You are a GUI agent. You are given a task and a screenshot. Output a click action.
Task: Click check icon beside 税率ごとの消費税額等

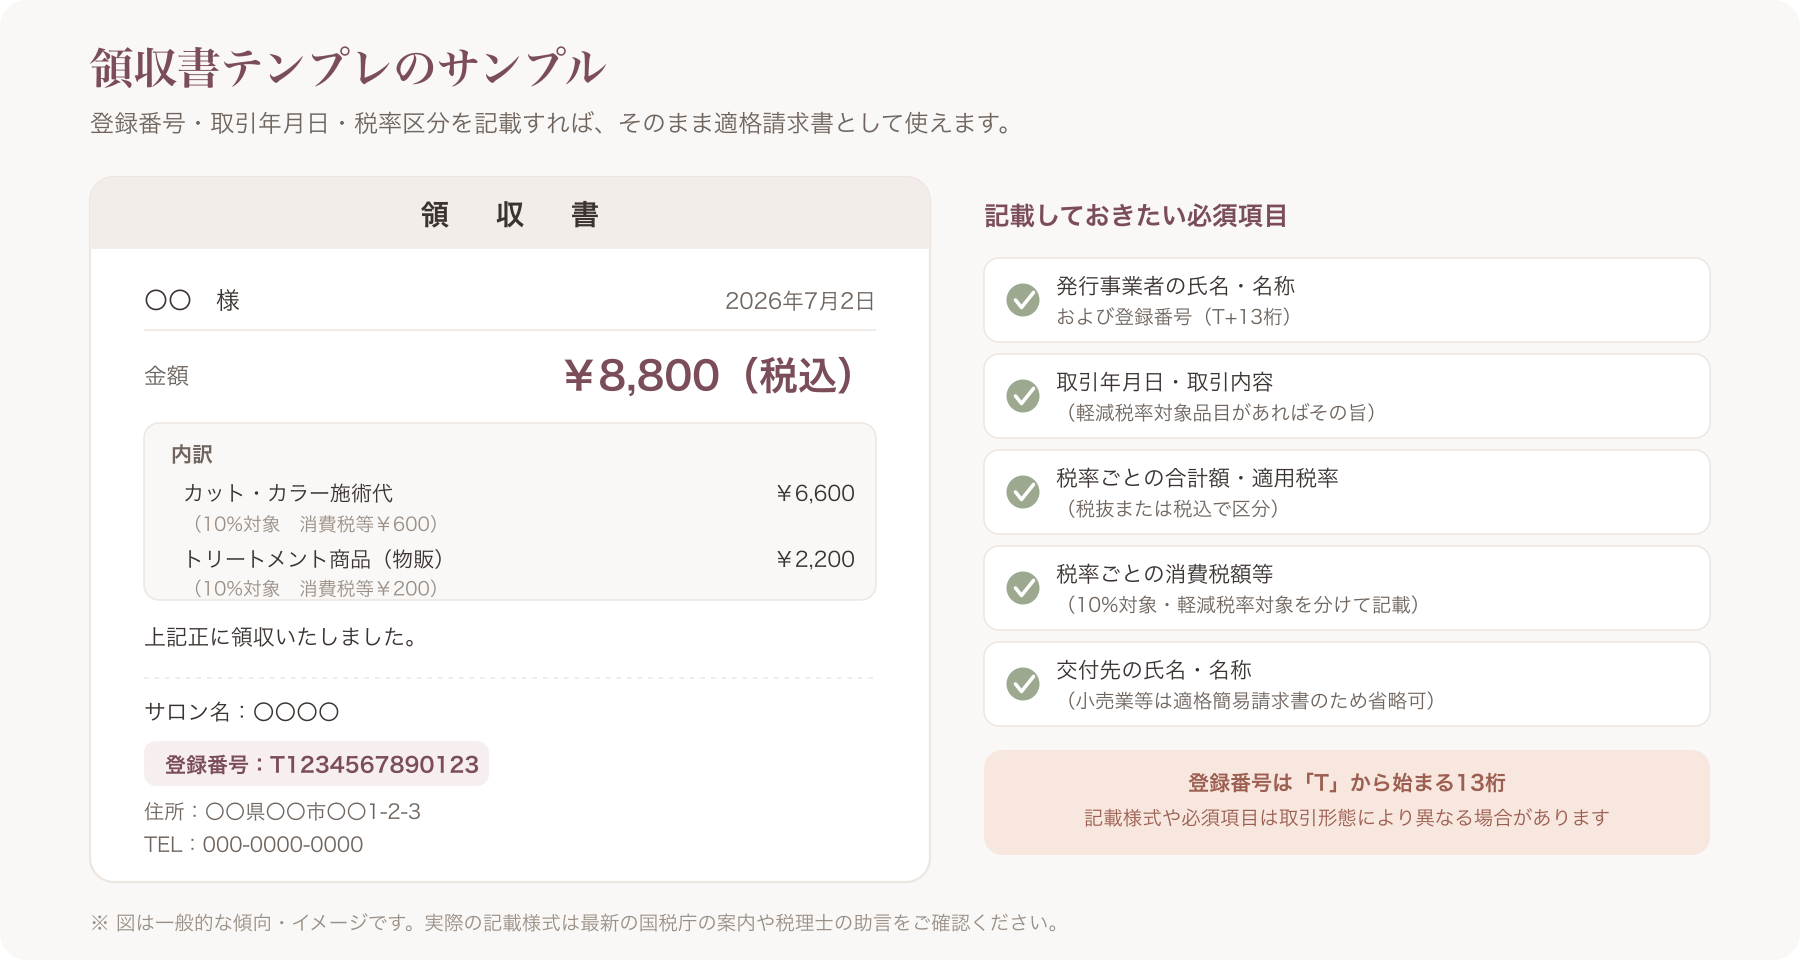1022,588
